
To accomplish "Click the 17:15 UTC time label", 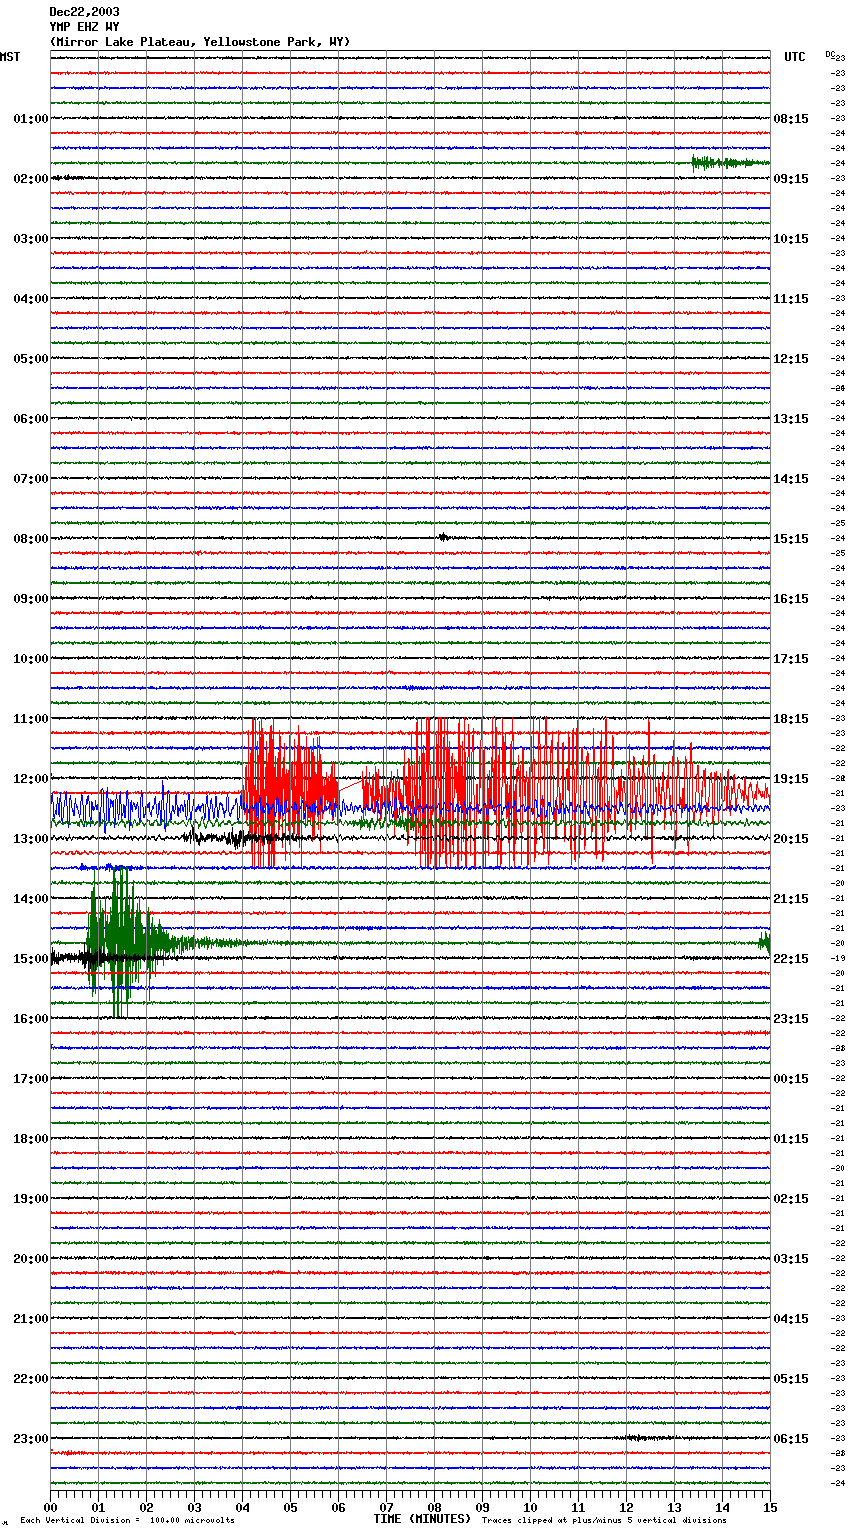I will tap(791, 659).
